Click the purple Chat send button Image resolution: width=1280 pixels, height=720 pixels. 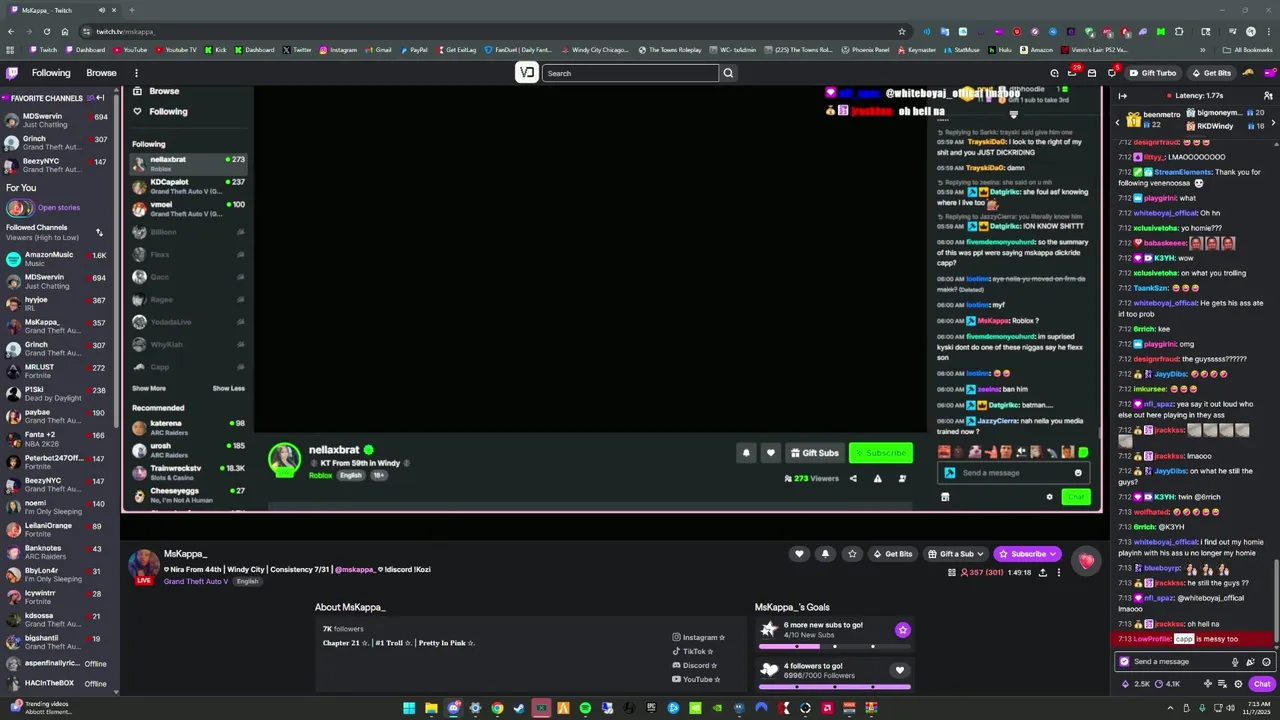(1262, 684)
